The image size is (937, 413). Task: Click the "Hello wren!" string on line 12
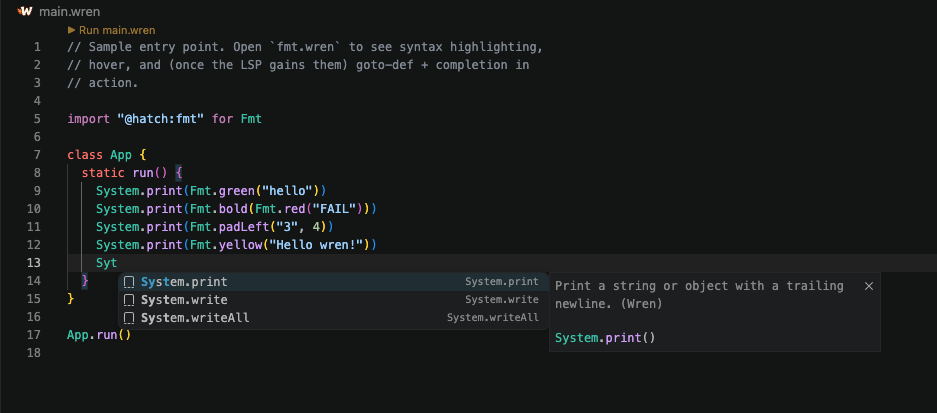point(317,244)
